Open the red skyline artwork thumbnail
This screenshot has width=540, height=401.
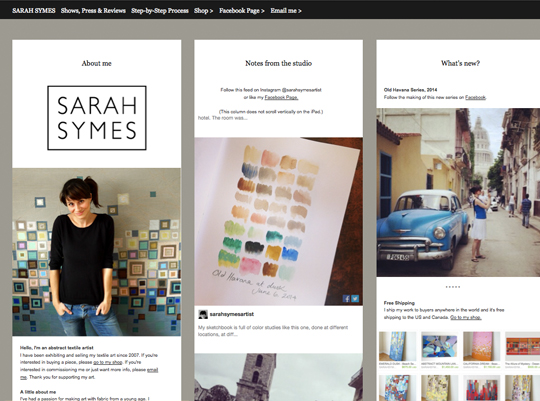(x=481, y=388)
